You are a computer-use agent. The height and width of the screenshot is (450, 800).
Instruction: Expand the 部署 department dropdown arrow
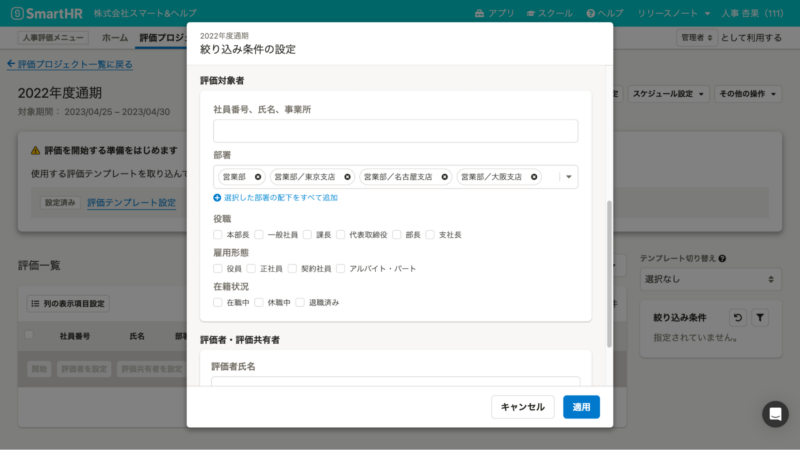tap(569, 177)
